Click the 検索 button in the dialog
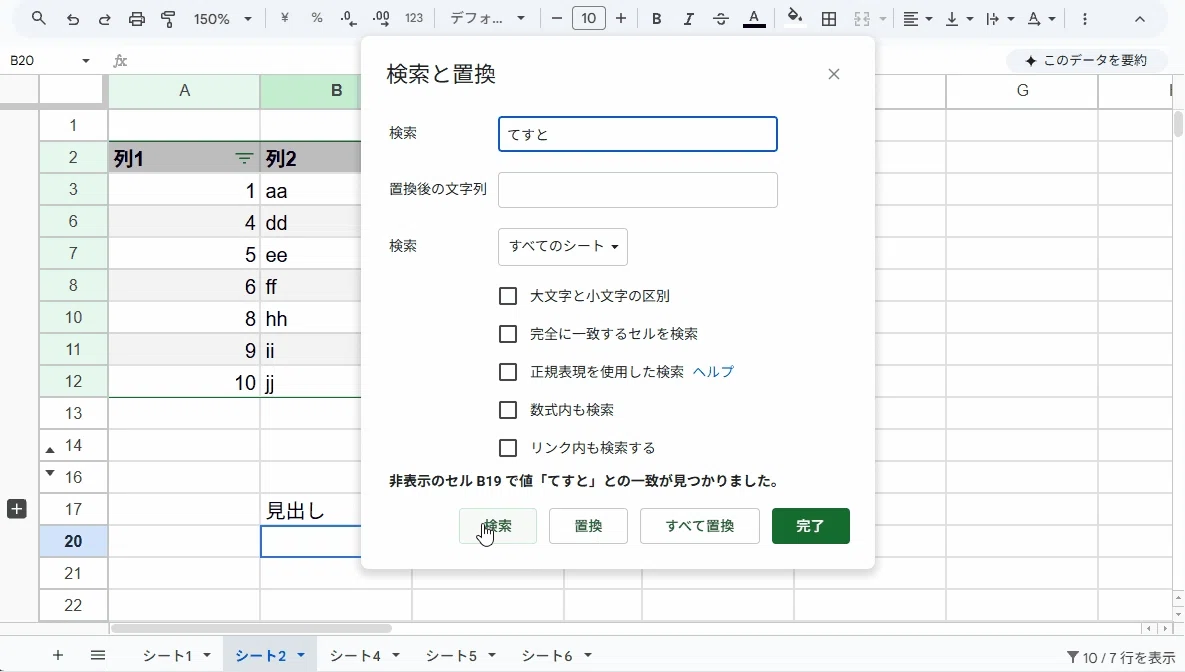Viewport: 1185px width, 672px height. 498,526
